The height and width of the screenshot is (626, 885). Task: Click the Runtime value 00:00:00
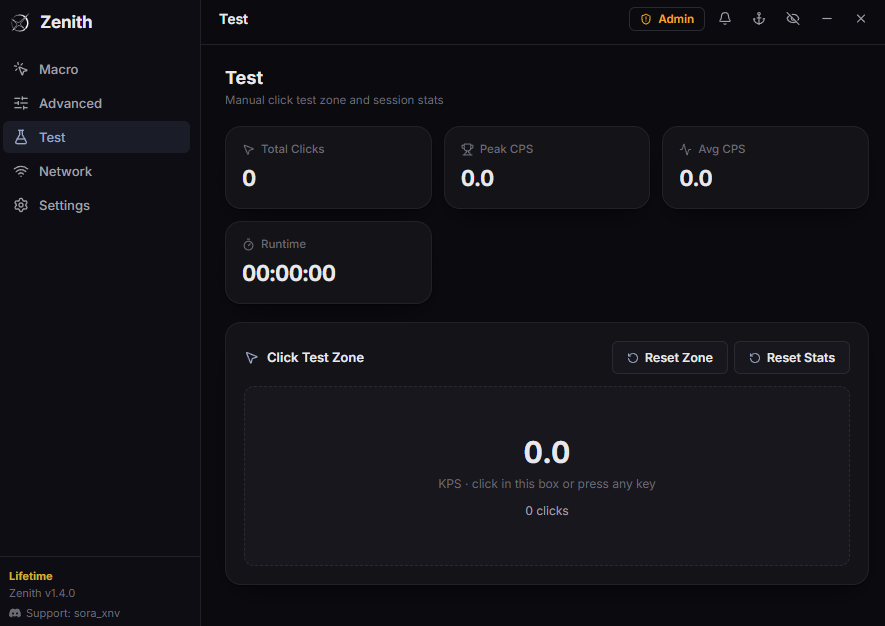click(289, 273)
